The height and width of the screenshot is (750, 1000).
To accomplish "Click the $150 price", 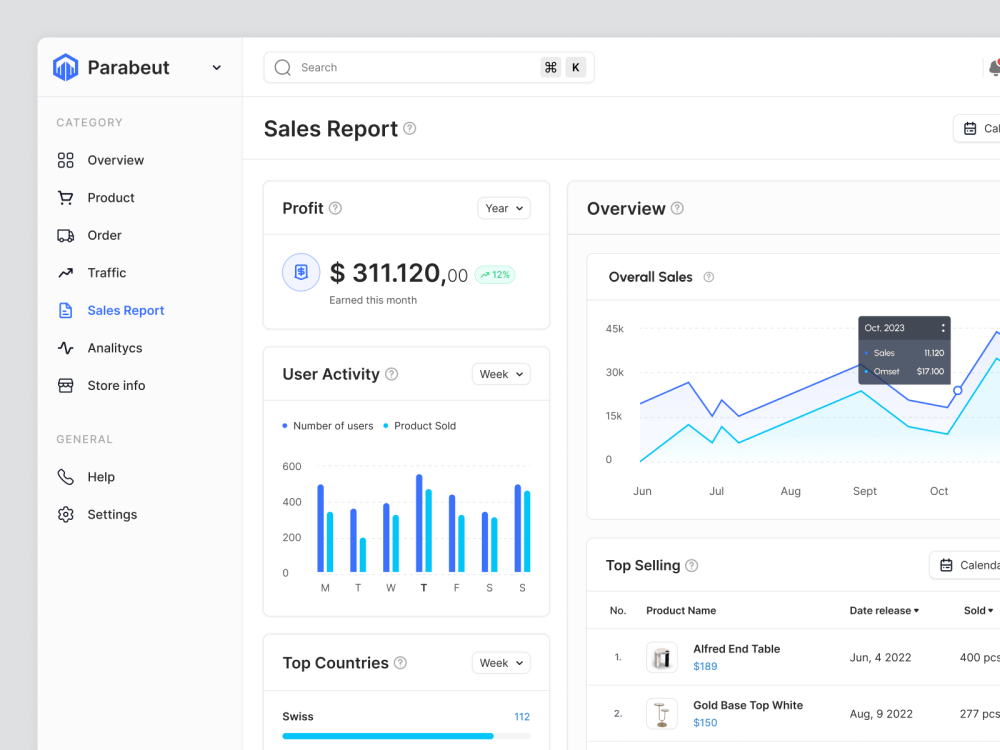I will tap(705, 723).
